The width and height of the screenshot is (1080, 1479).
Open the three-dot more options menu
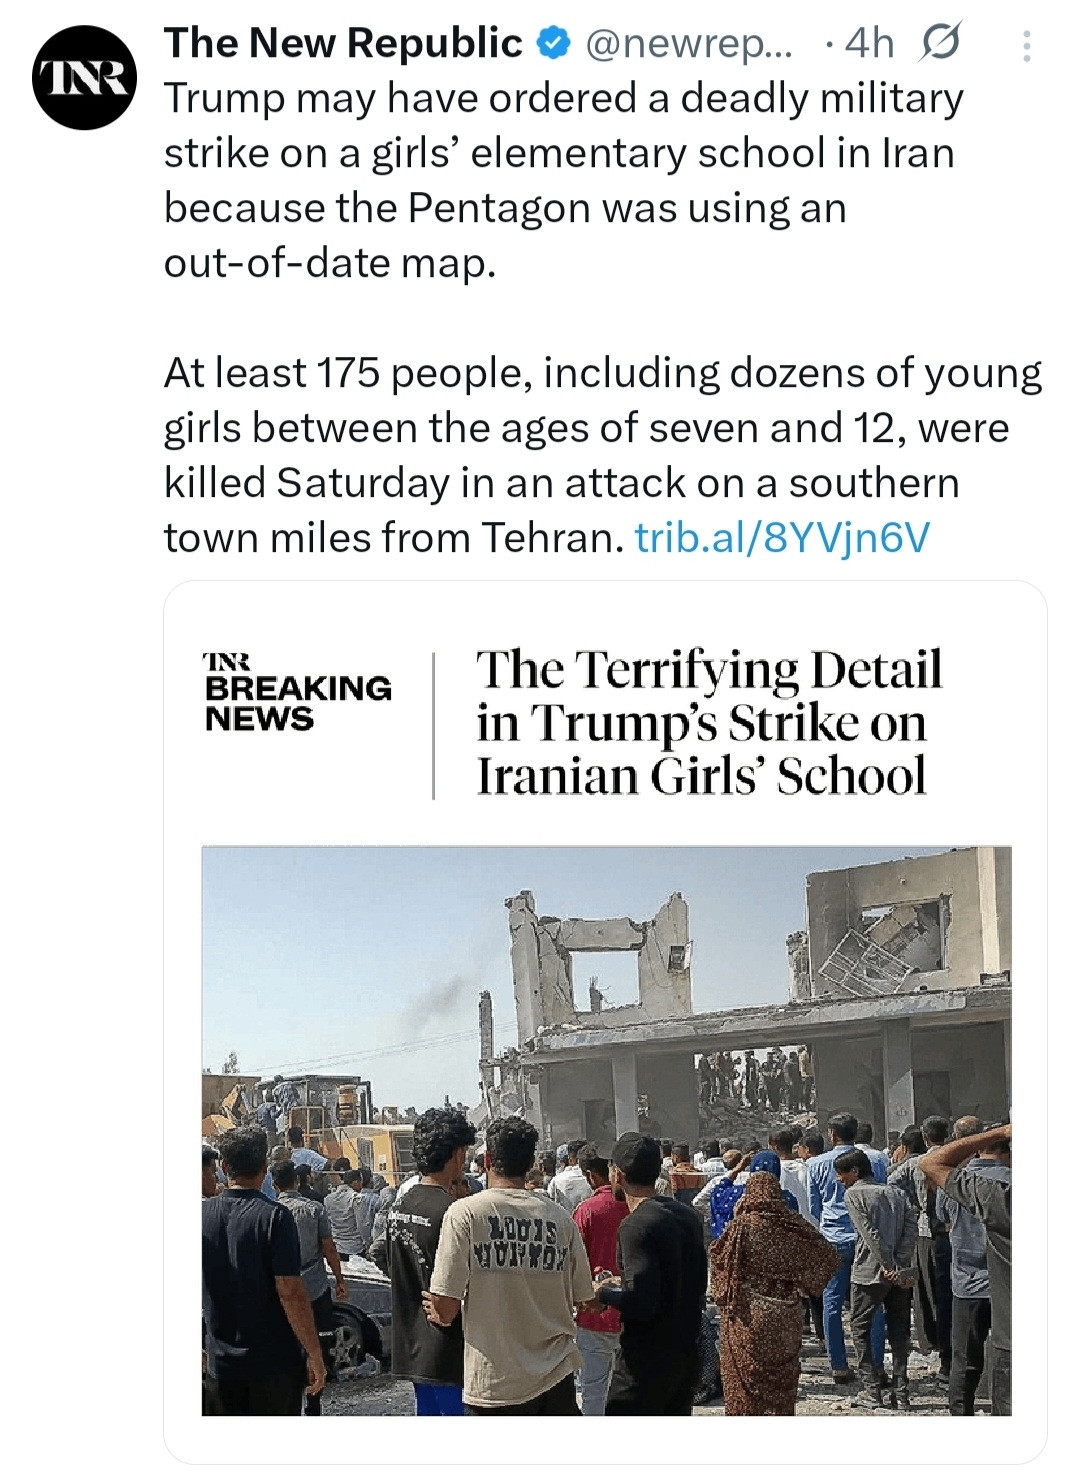coord(1026,45)
